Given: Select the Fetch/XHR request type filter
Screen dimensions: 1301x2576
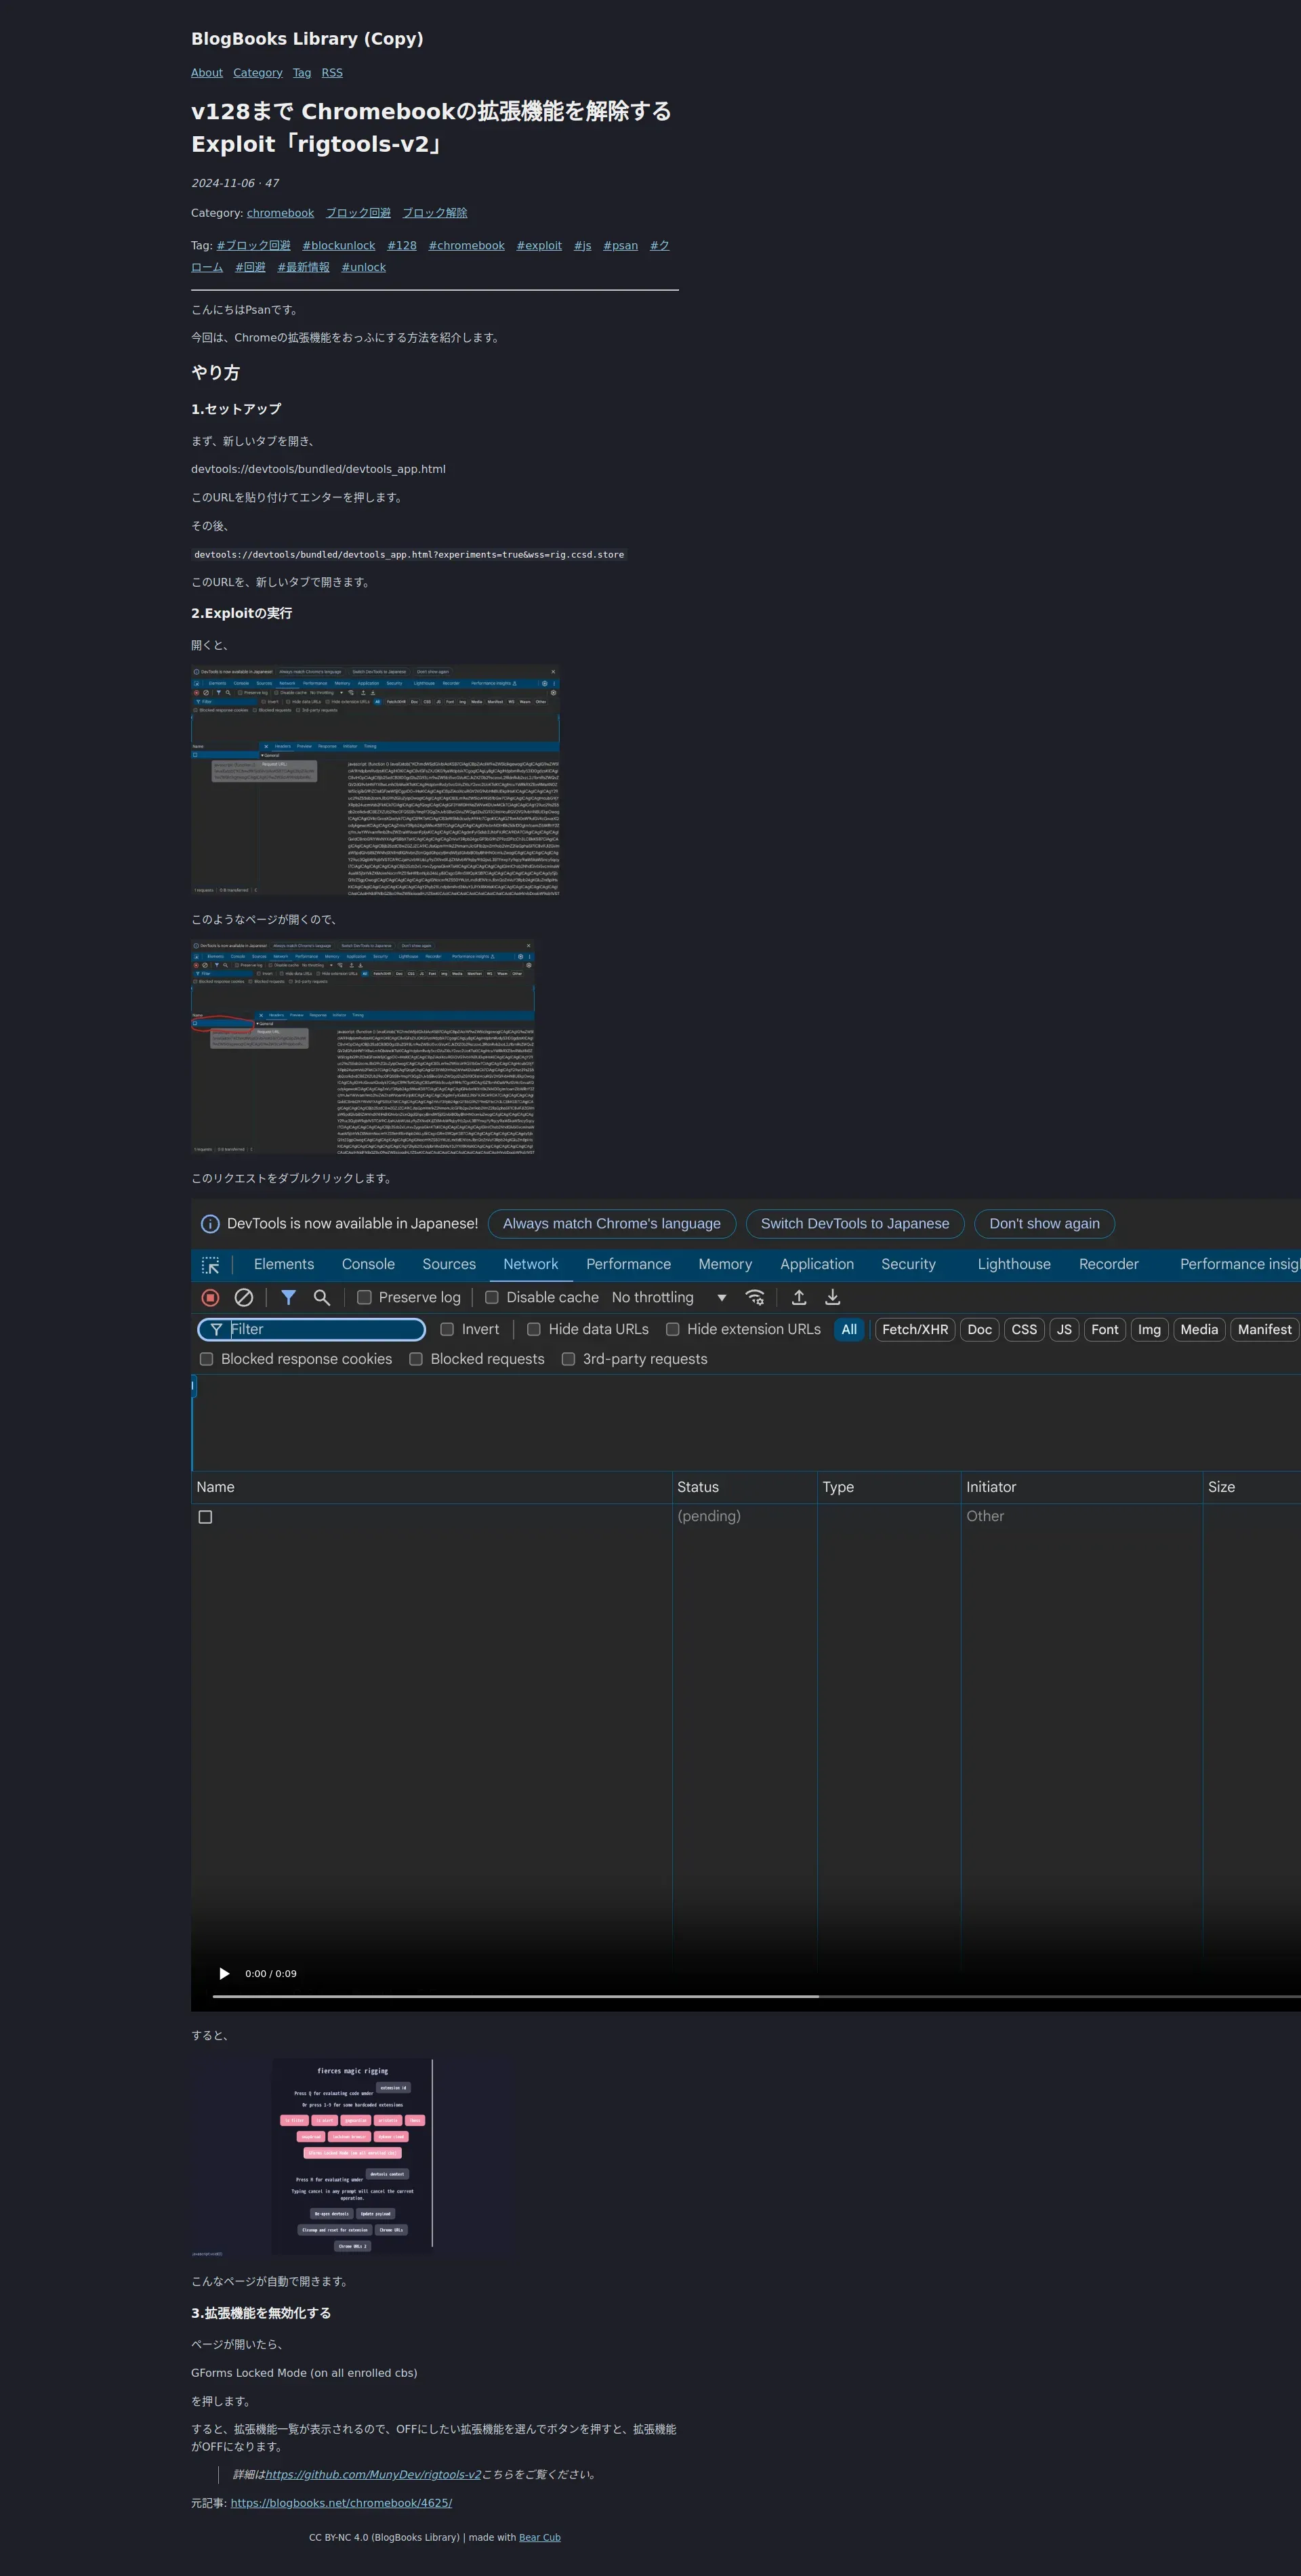Looking at the screenshot, I should coord(915,1329).
